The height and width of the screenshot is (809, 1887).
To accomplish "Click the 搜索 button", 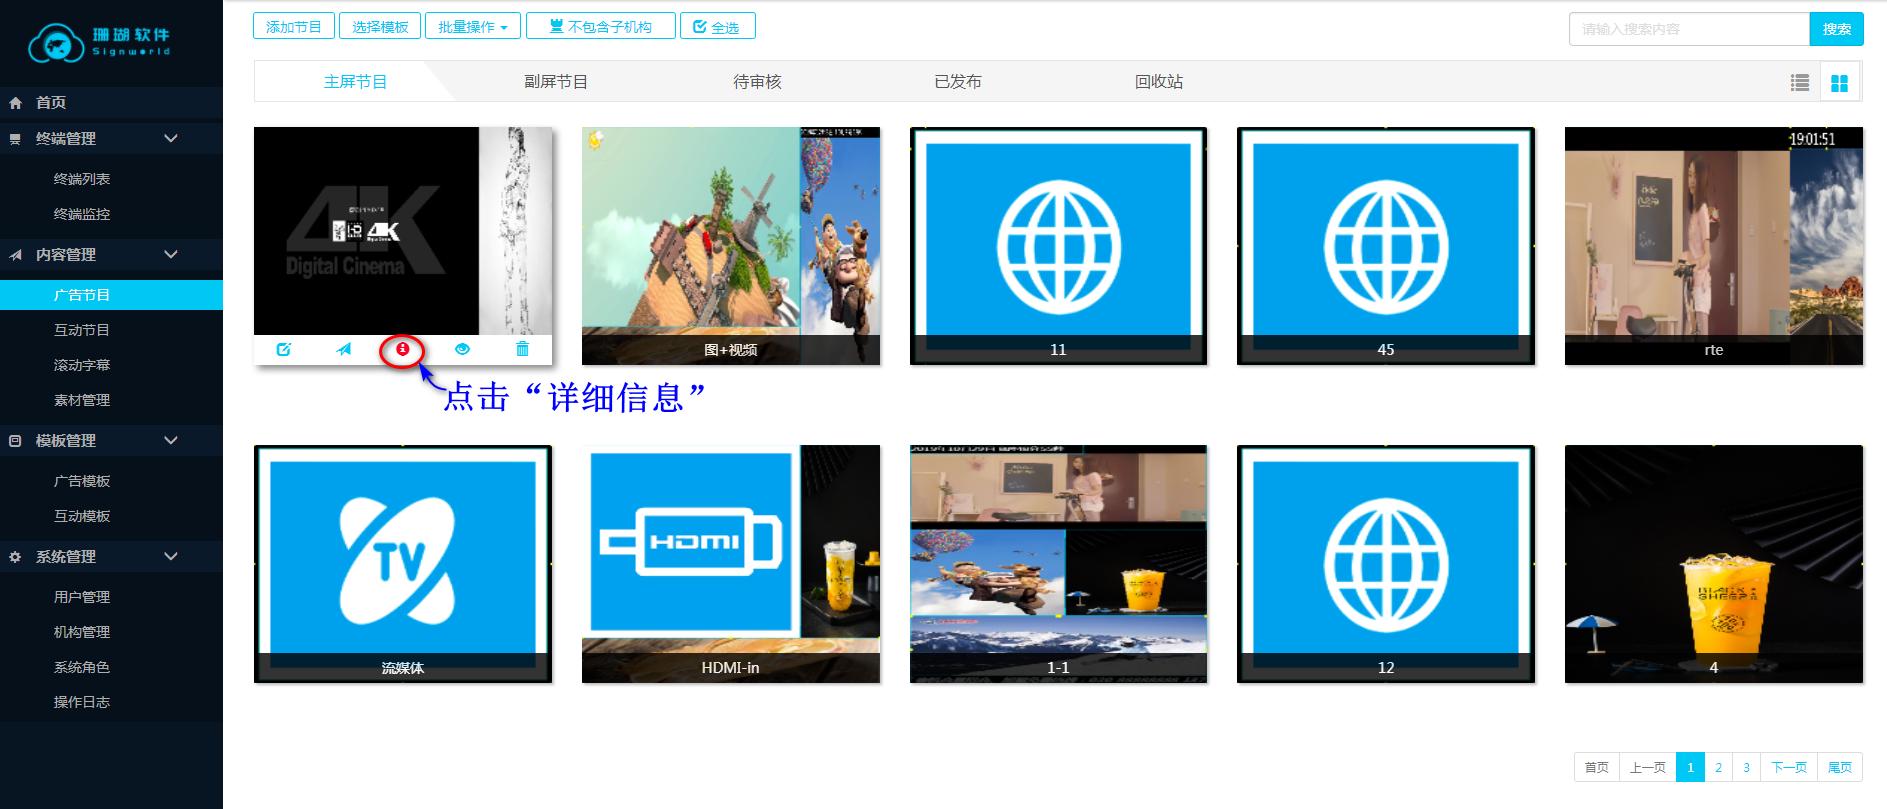I will 1837,29.
